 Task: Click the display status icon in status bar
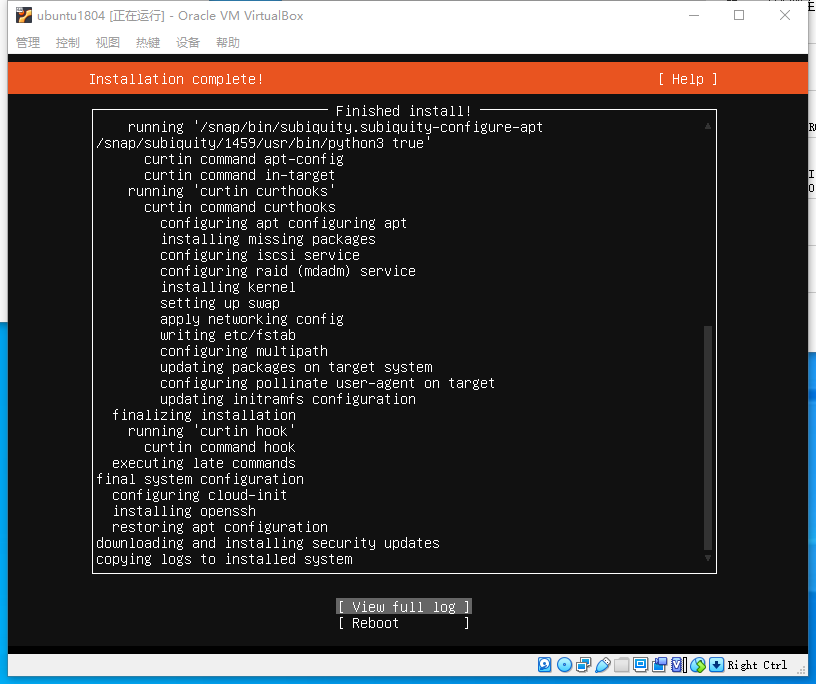tap(639, 664)
